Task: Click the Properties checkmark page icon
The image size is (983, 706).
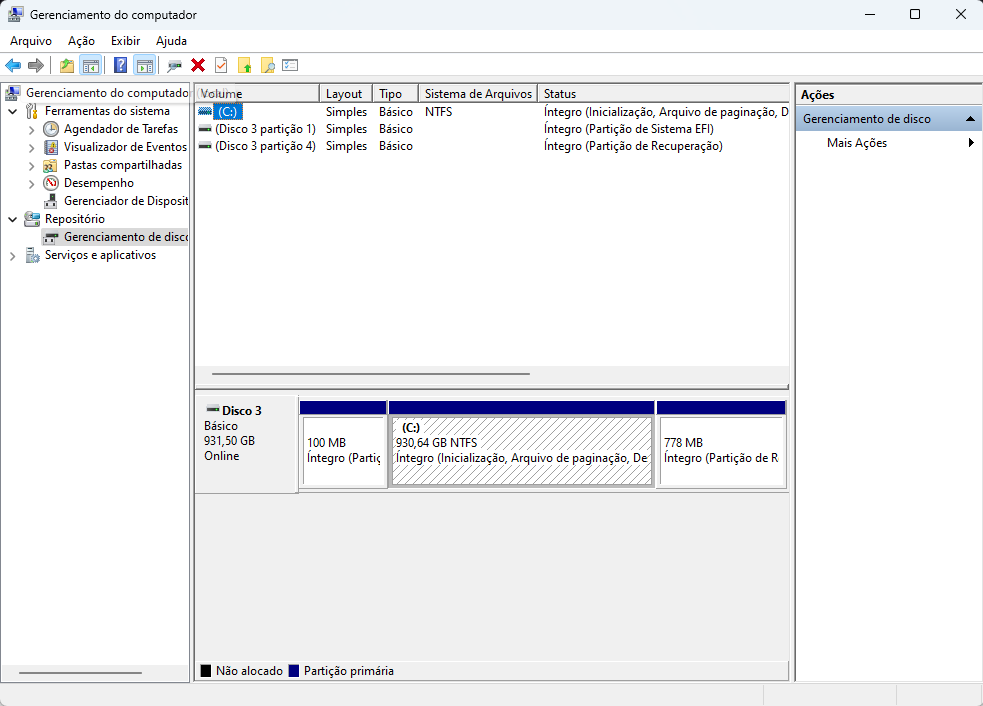Action: click(221, 65)
